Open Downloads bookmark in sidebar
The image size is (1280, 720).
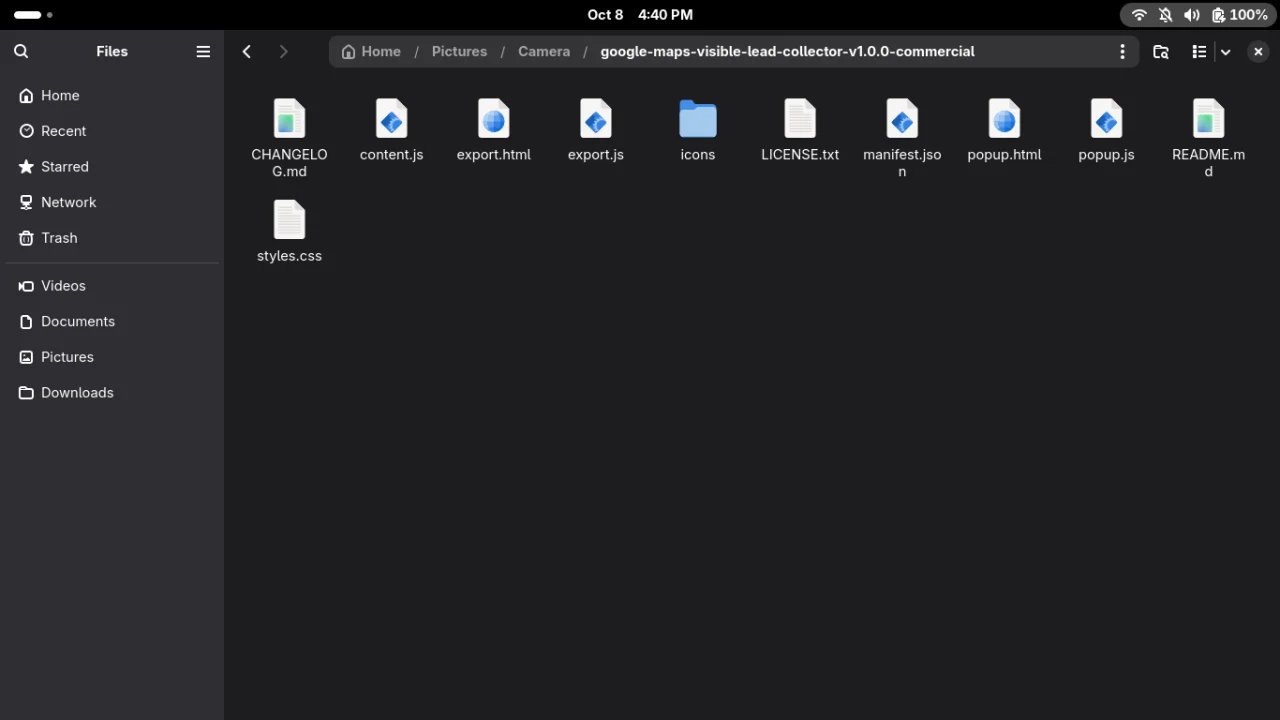point(112,393)
